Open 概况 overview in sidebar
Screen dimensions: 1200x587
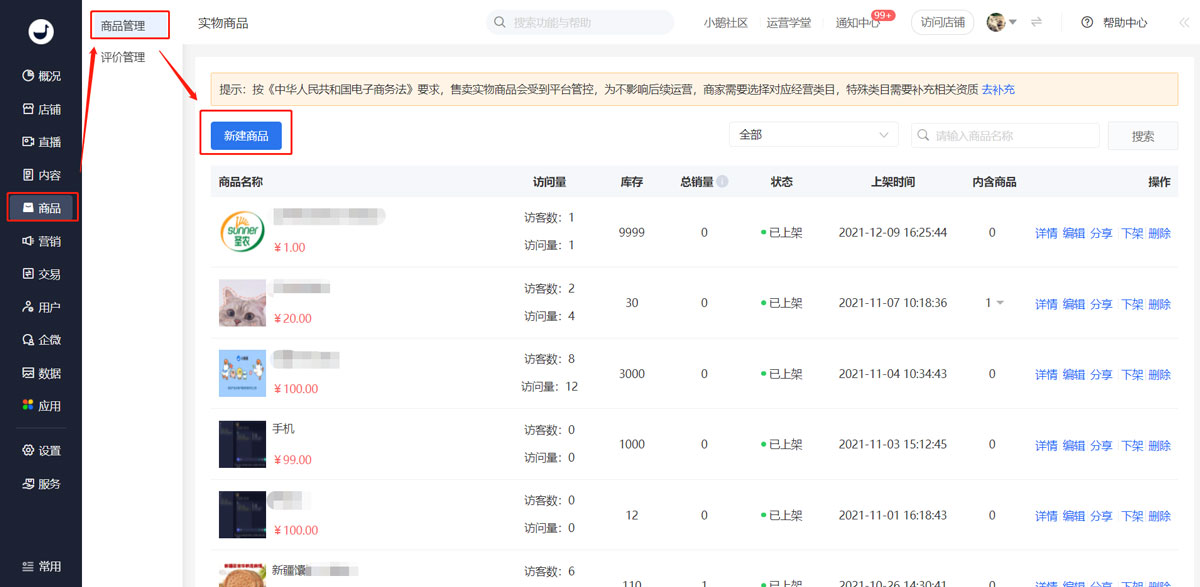coord(41,76)
